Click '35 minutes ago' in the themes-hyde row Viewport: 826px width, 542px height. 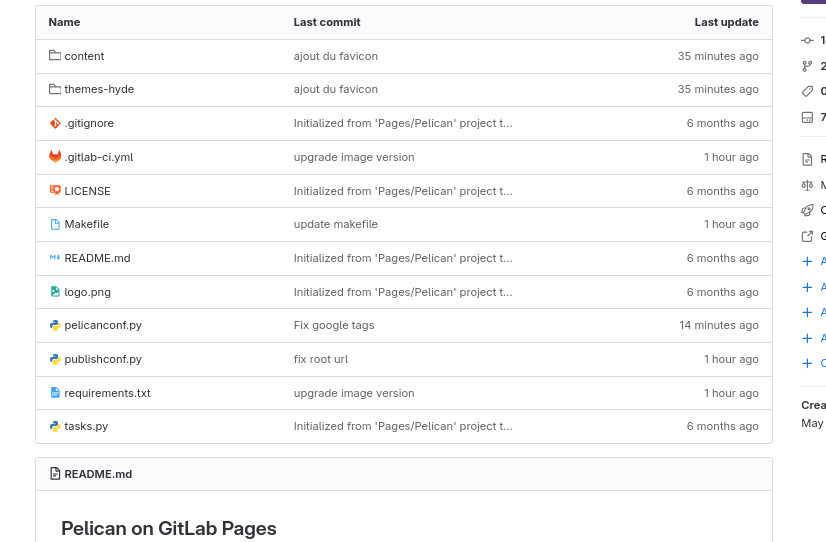click(x=718, y=89)
